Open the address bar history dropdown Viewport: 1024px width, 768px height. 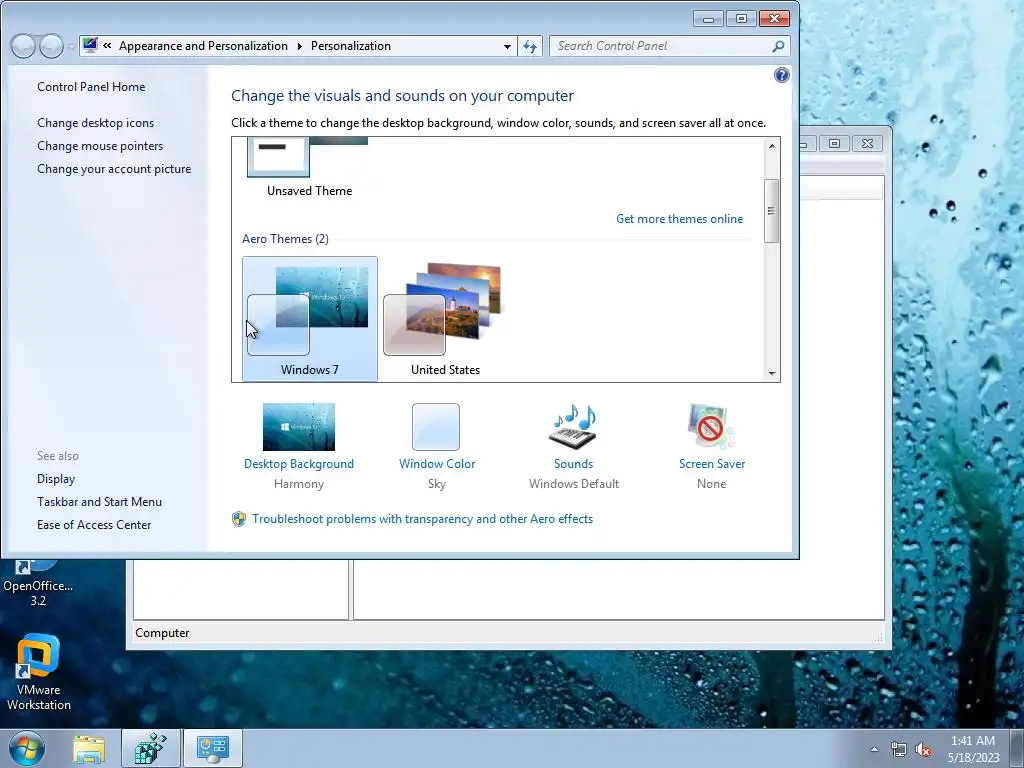(x=507, y=46)
